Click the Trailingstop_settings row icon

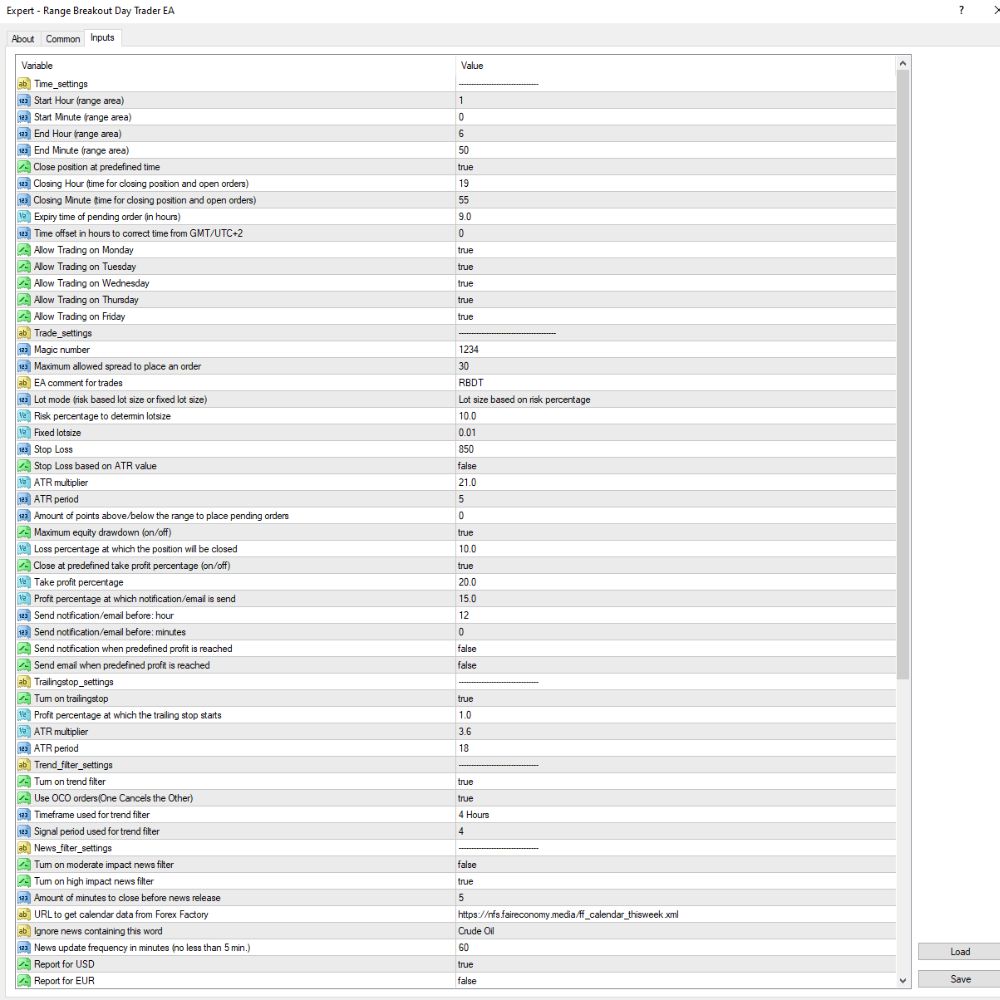click(x=24, y=682)
